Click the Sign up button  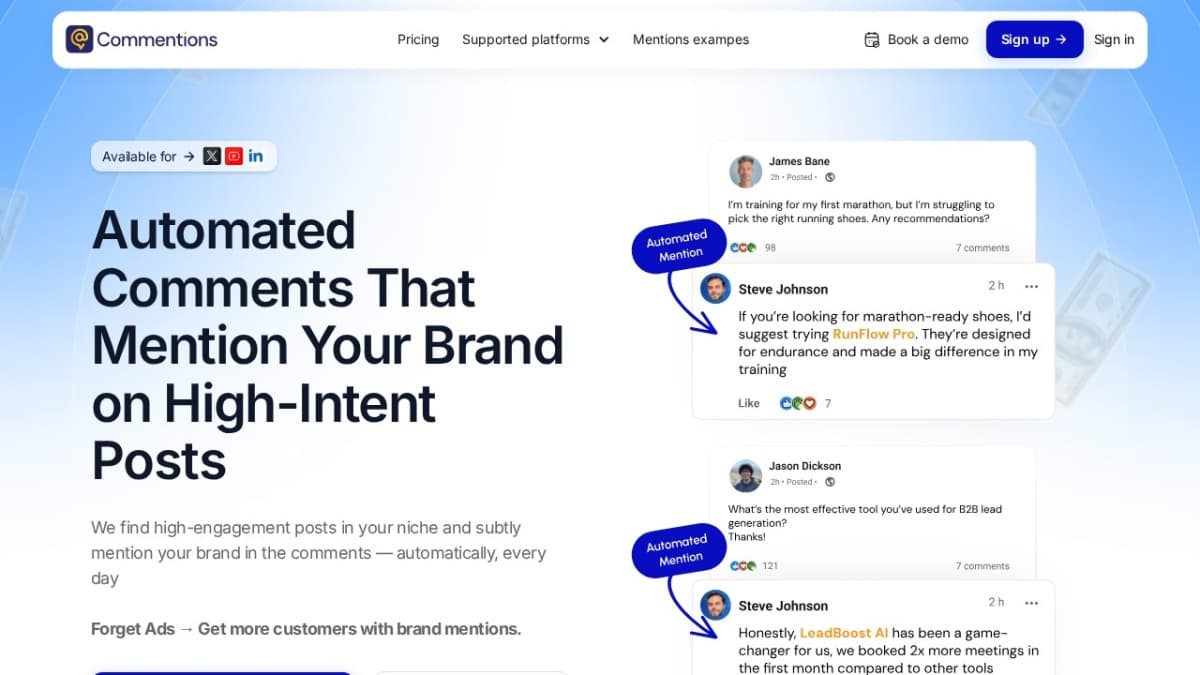pyautogui.click(x=1034, y=39)
